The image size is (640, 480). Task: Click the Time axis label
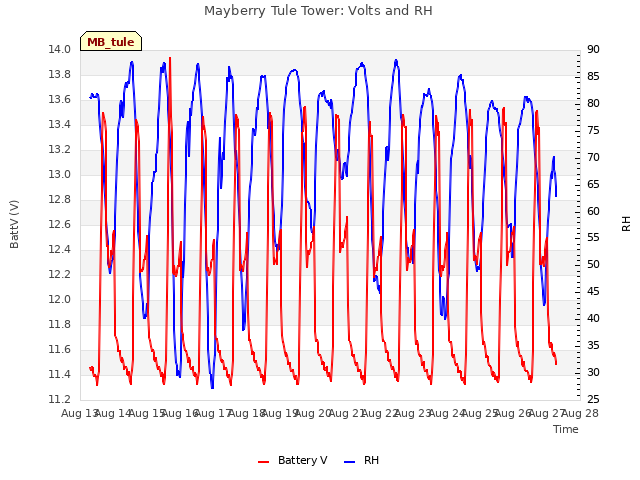tap(566, 429)
